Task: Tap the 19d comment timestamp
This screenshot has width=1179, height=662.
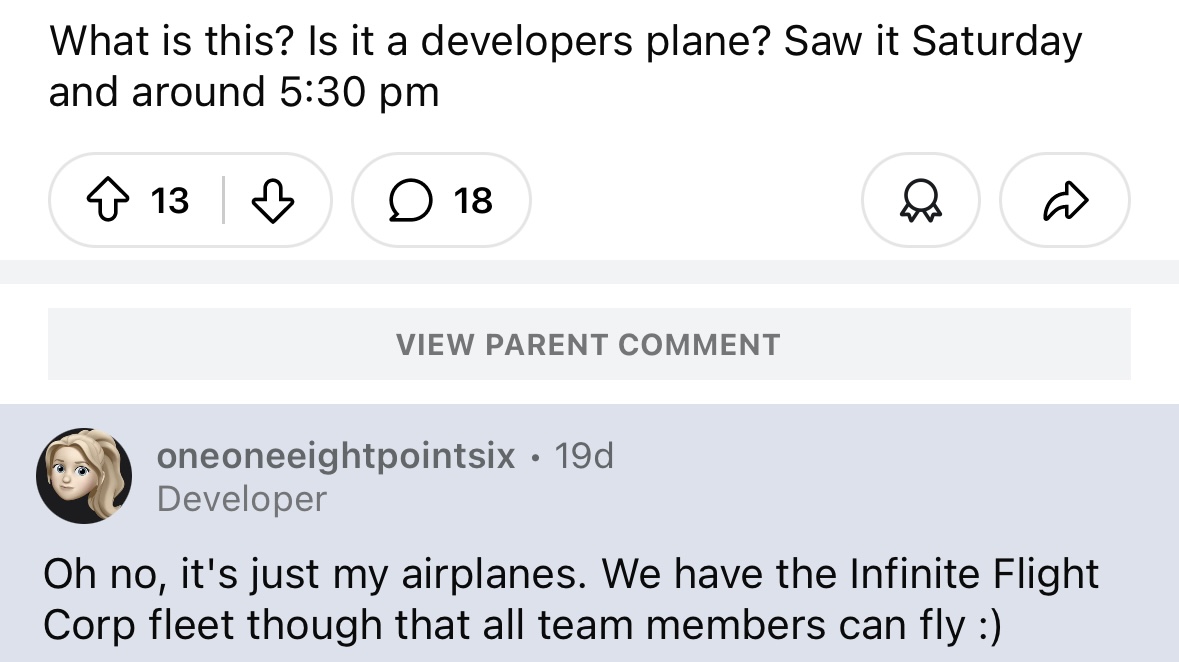Action: coord(583,456)
